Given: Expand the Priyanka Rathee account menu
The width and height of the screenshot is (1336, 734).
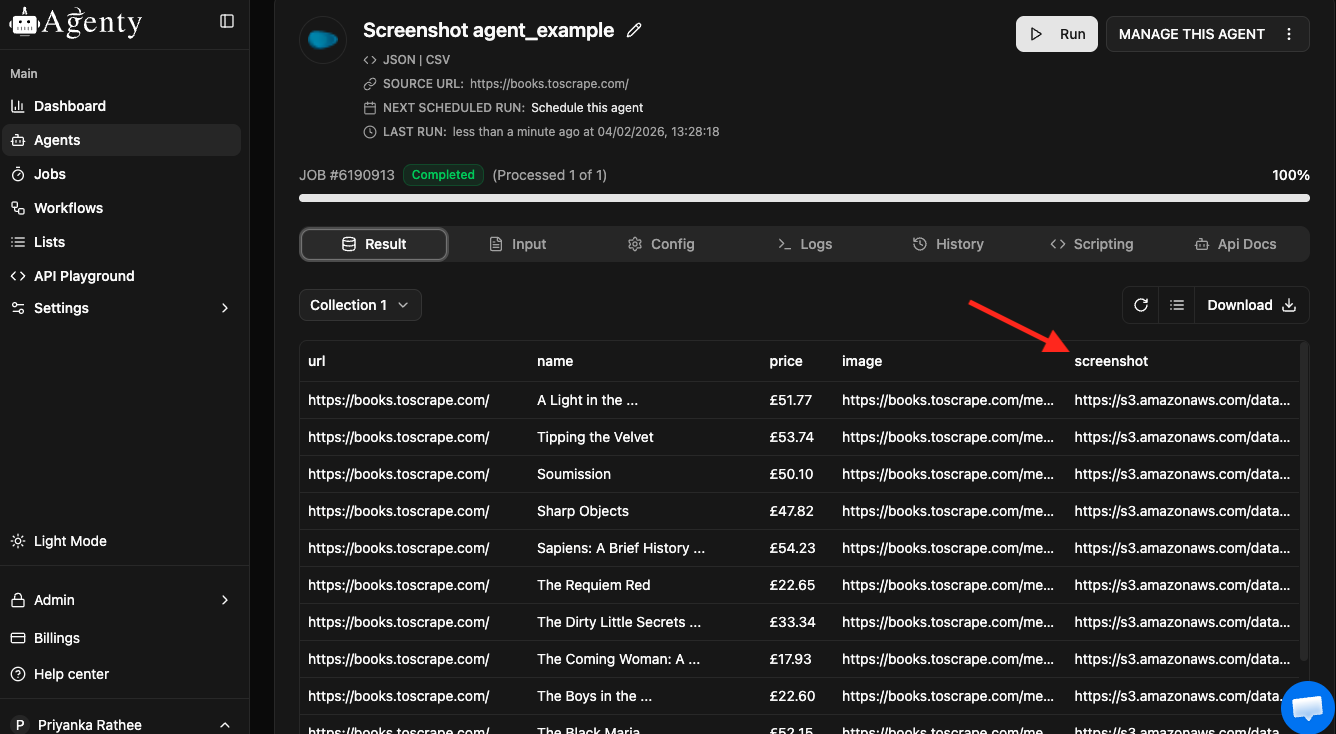Looking at the screenshot, I should (224, 725).
